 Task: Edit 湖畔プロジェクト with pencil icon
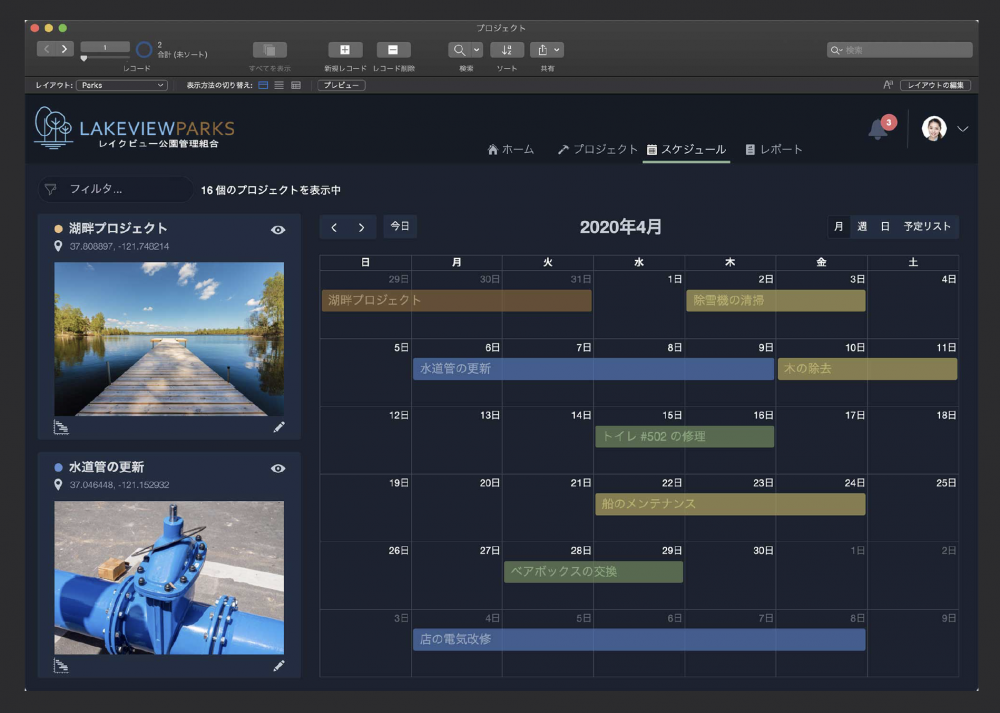pyautogui.click(x=279, y=427)
